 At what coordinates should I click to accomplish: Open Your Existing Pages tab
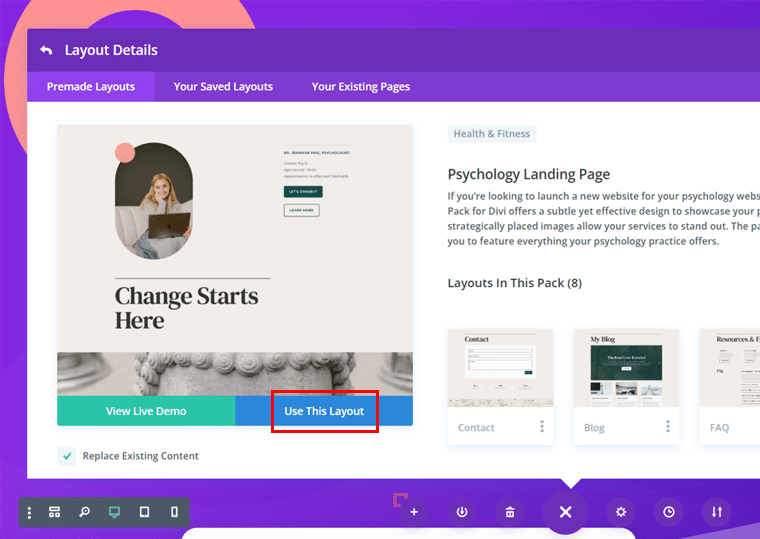[361, 87]
